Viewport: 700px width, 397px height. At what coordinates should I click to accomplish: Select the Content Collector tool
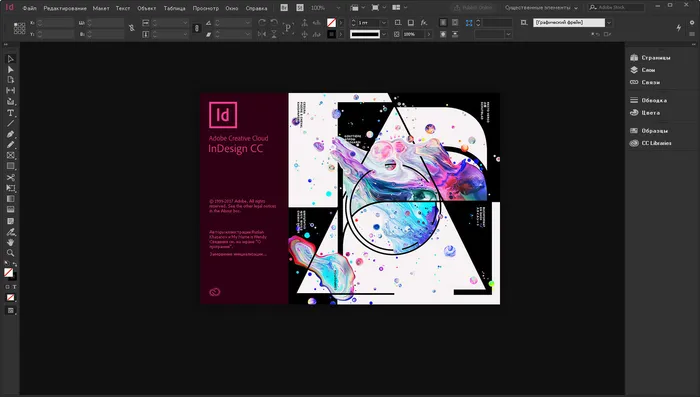coord(10,102)
